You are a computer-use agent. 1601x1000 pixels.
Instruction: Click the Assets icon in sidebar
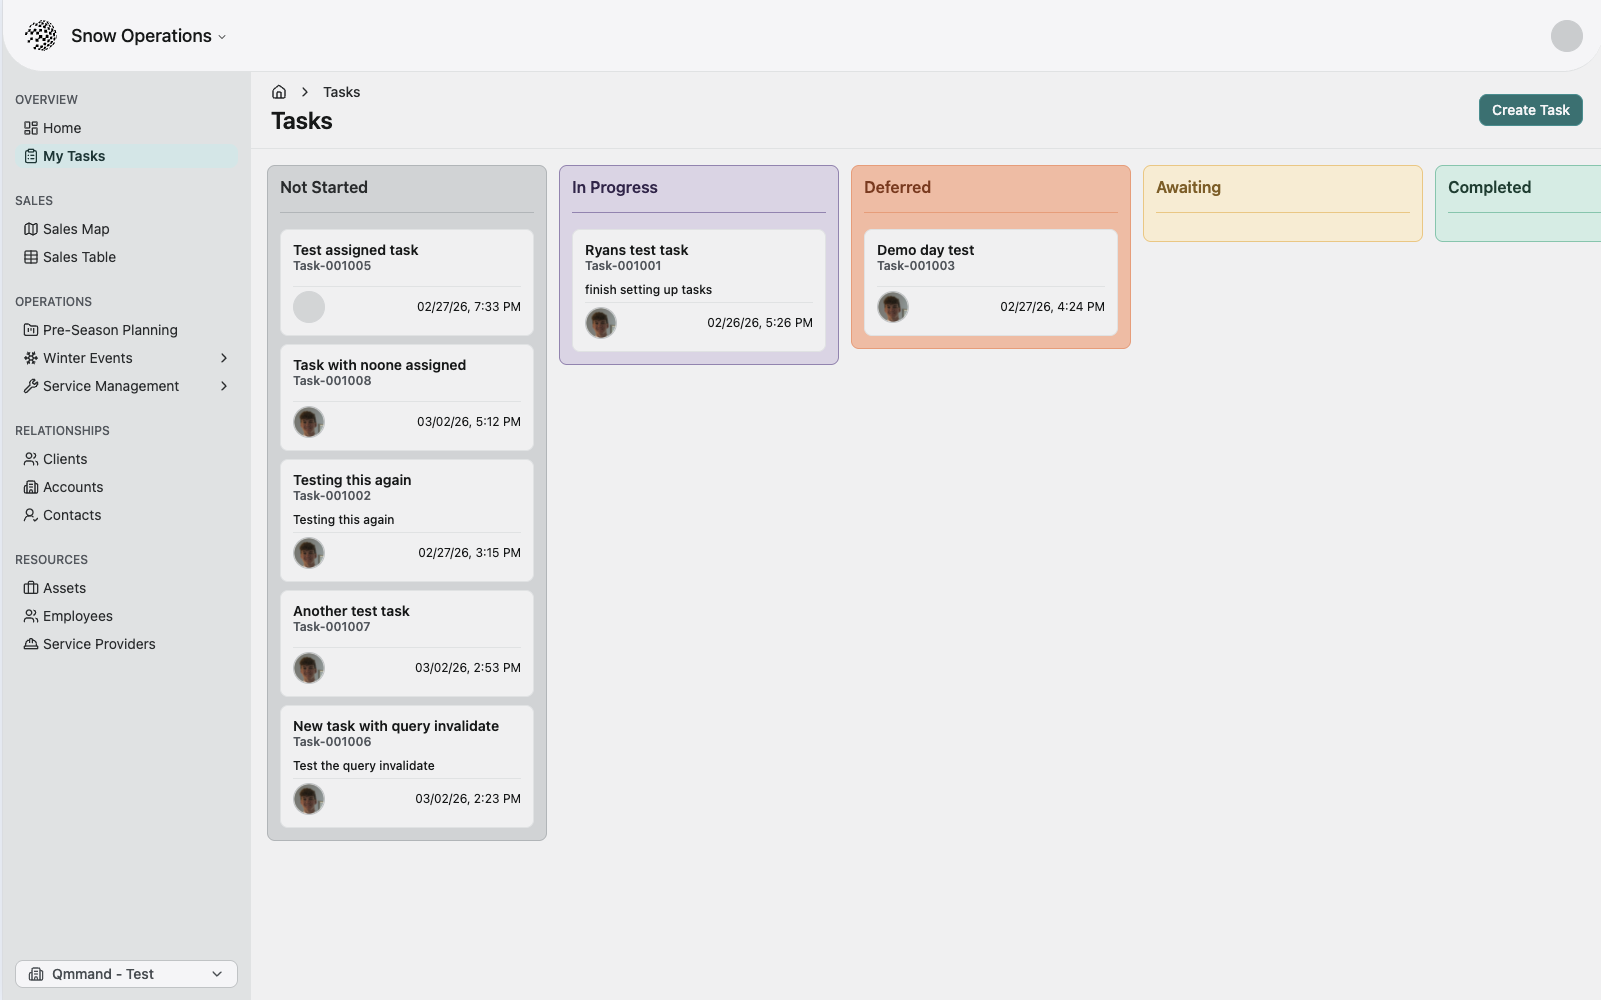tap(31, 588)
